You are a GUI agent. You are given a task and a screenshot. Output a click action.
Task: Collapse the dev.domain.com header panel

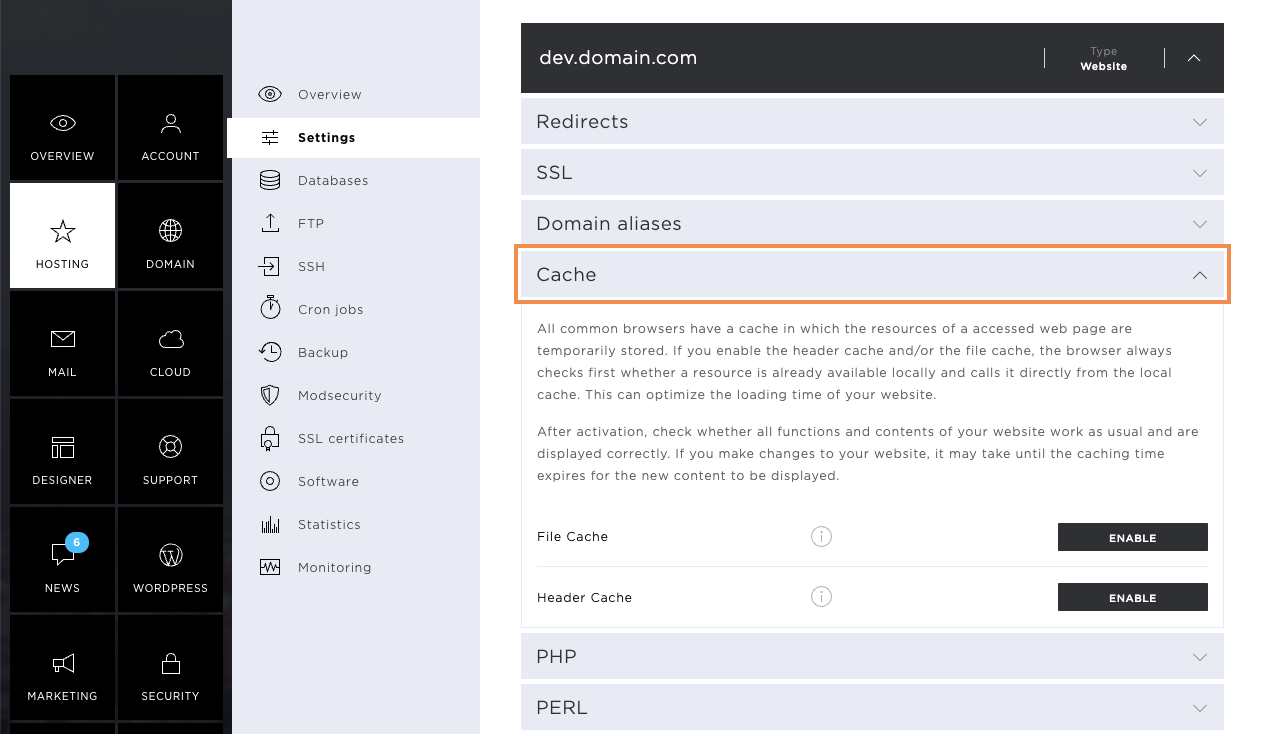[1194, 58]
